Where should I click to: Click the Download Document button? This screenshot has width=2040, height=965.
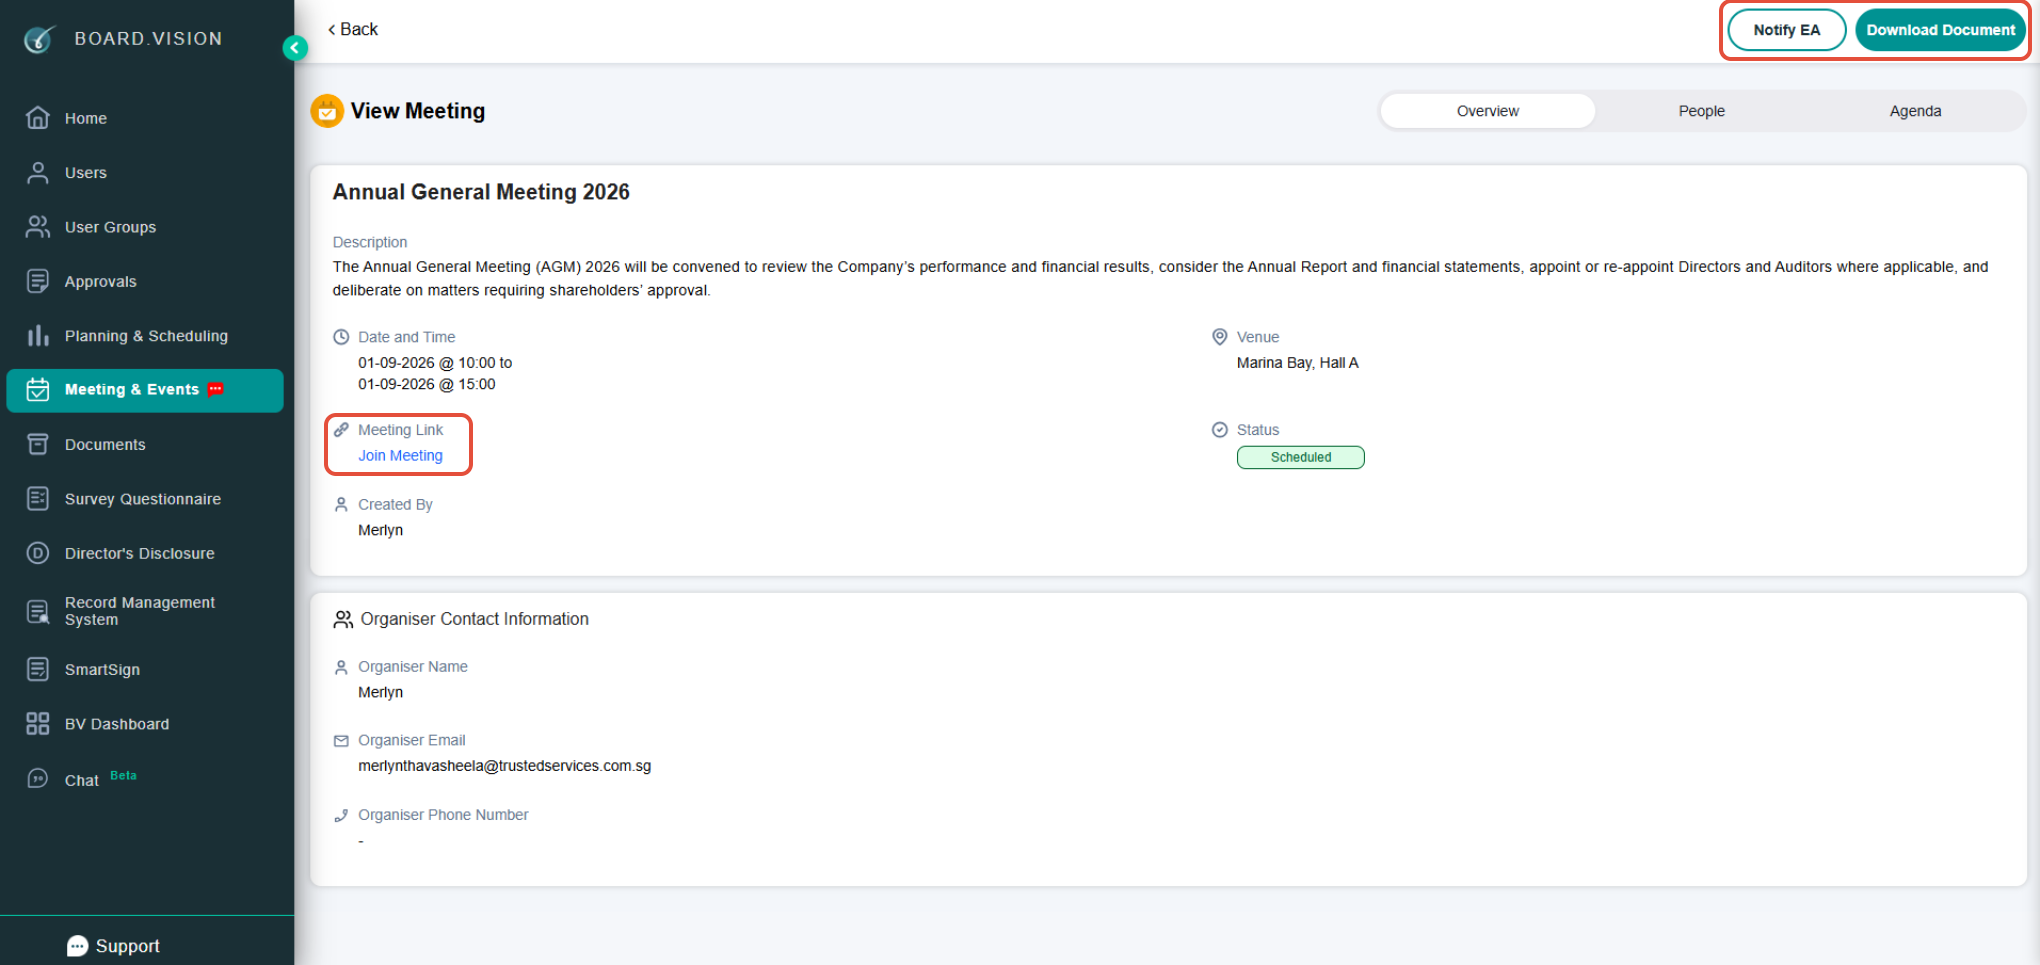[x=1940, y=30]
